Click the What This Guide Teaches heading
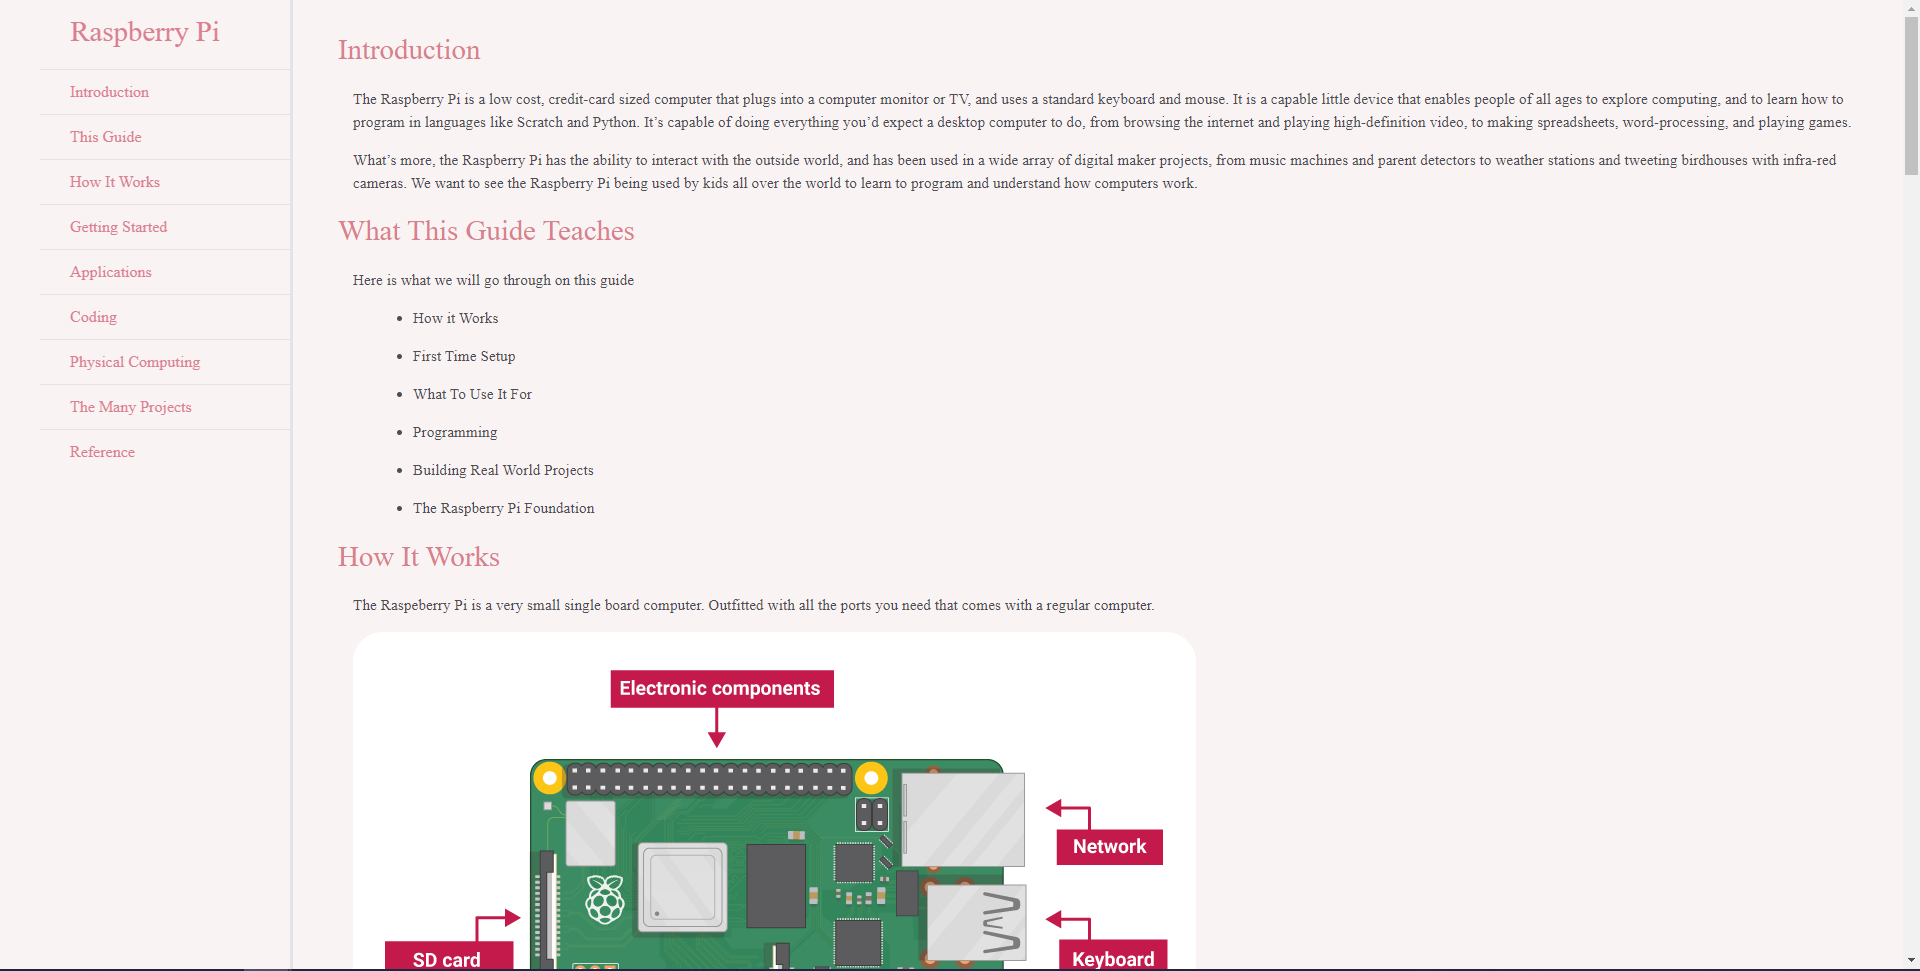The image size is (1920, 971). (486, 231)
